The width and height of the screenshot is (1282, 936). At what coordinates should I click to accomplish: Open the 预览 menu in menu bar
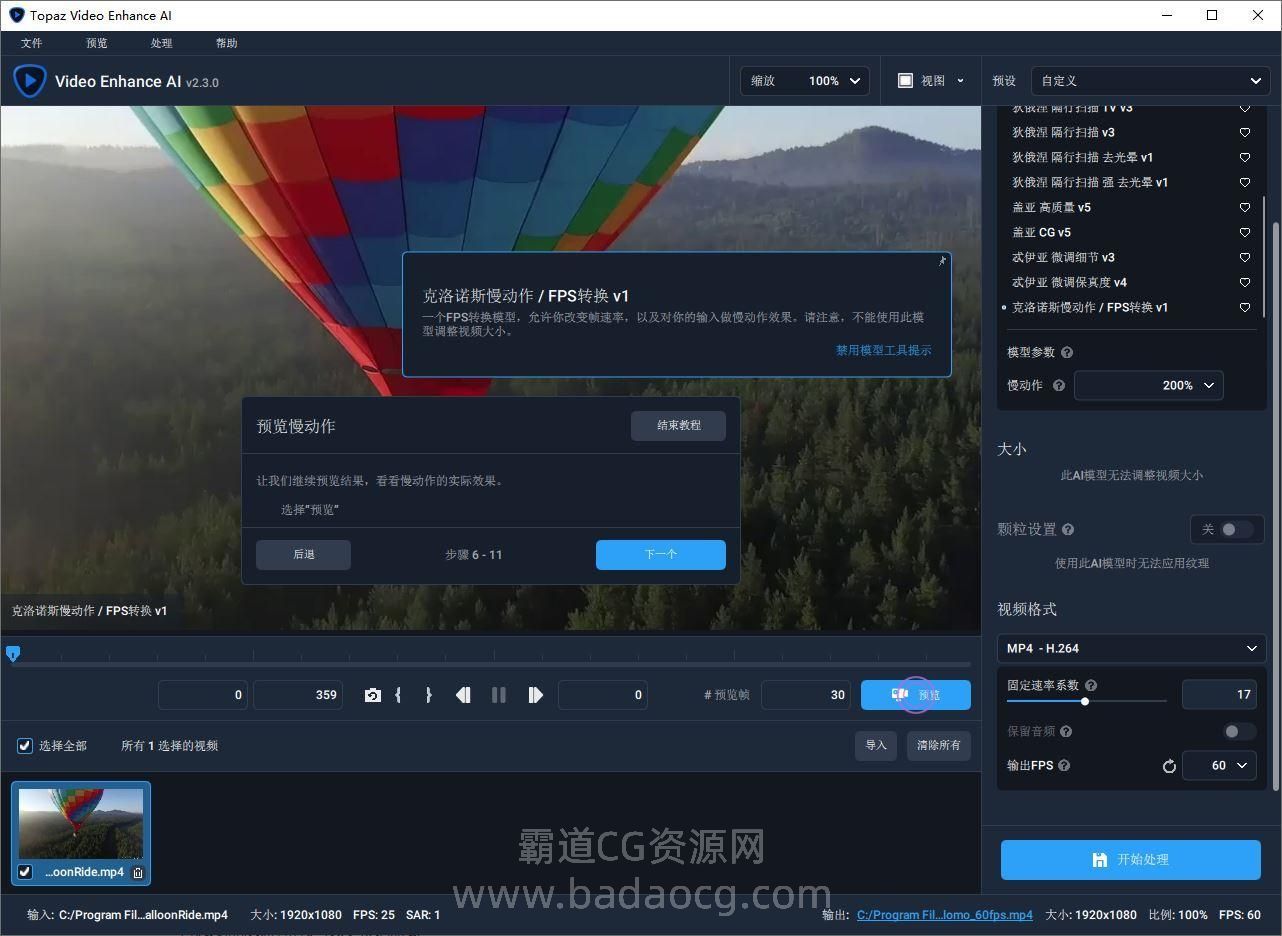pos(97,43)
